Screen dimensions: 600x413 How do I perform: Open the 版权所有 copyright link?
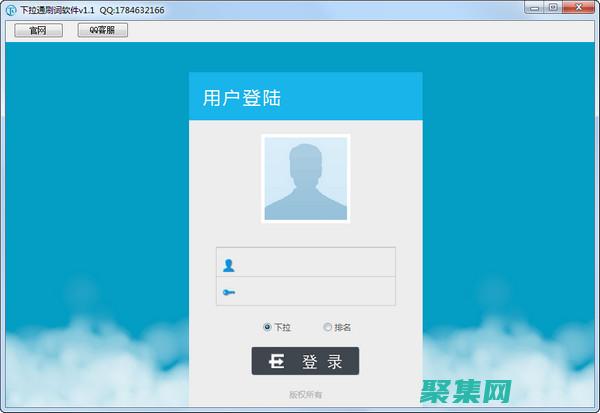pos(305,394)
